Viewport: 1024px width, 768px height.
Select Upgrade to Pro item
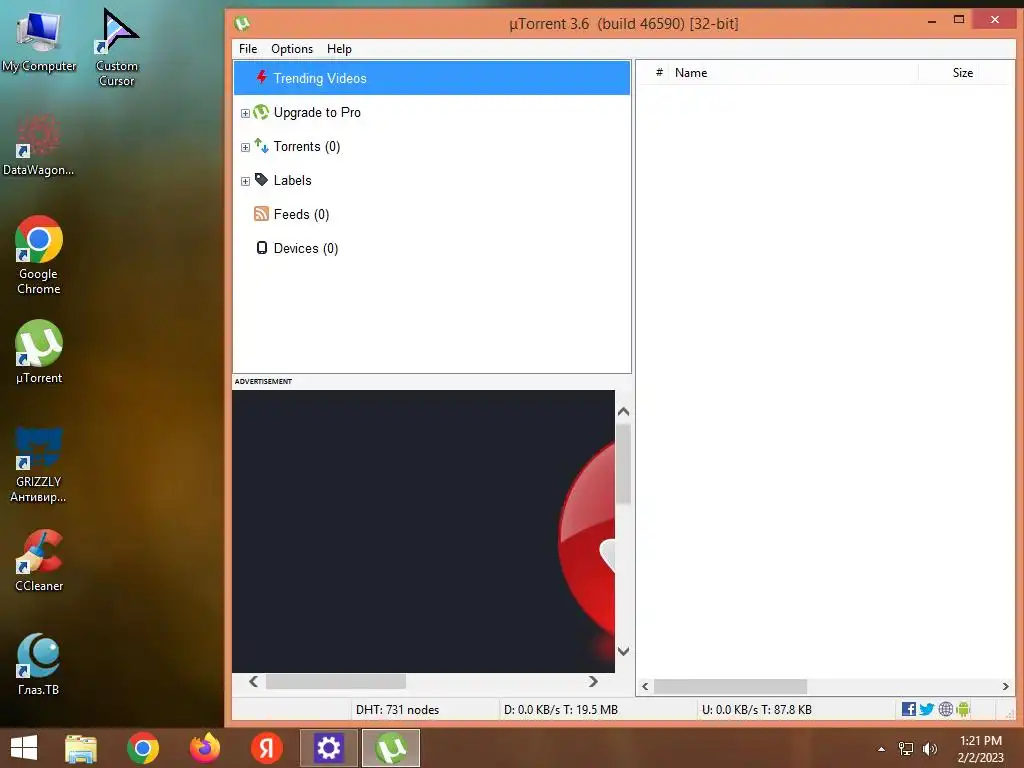click(317, 112)
